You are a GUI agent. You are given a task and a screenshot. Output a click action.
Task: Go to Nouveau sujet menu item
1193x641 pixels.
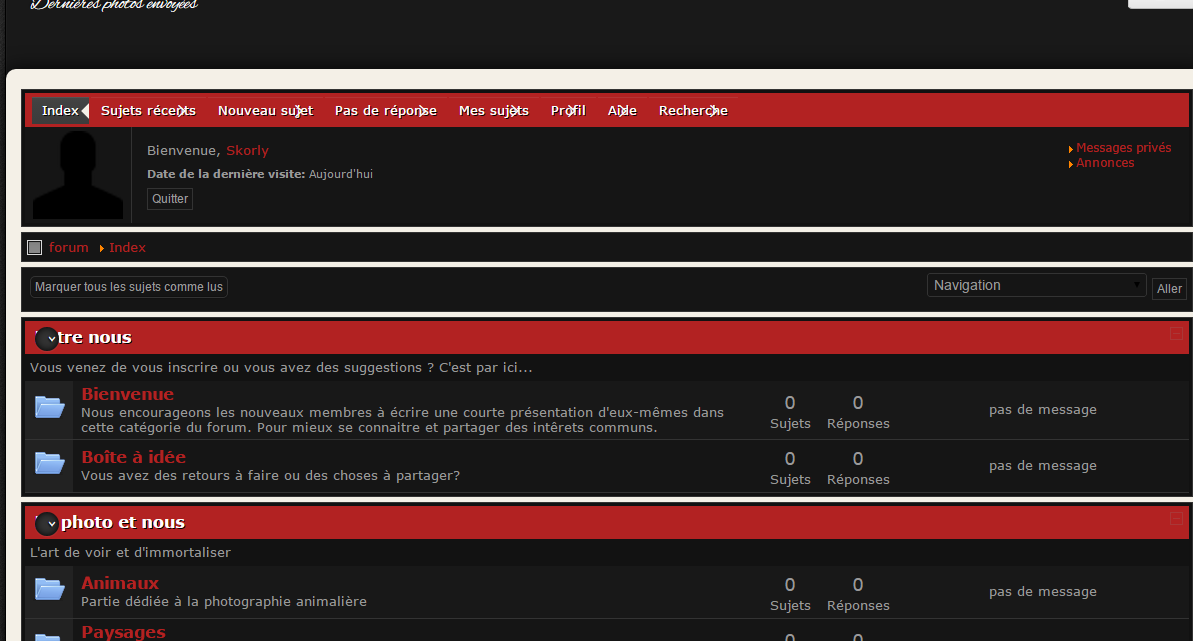265,111
